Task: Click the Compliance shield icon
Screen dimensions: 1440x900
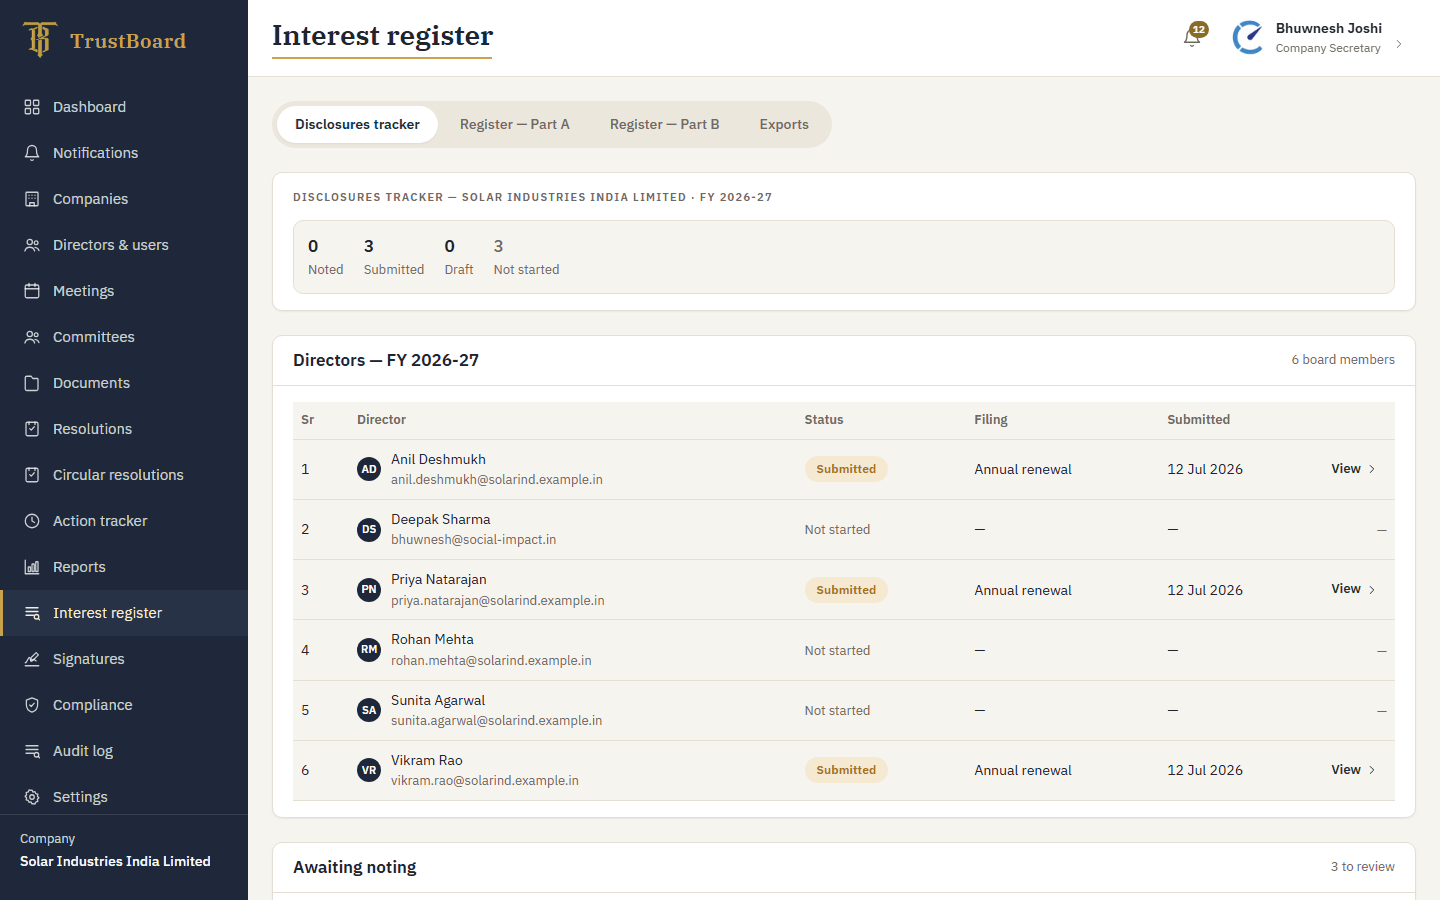Action: [32, 705]
